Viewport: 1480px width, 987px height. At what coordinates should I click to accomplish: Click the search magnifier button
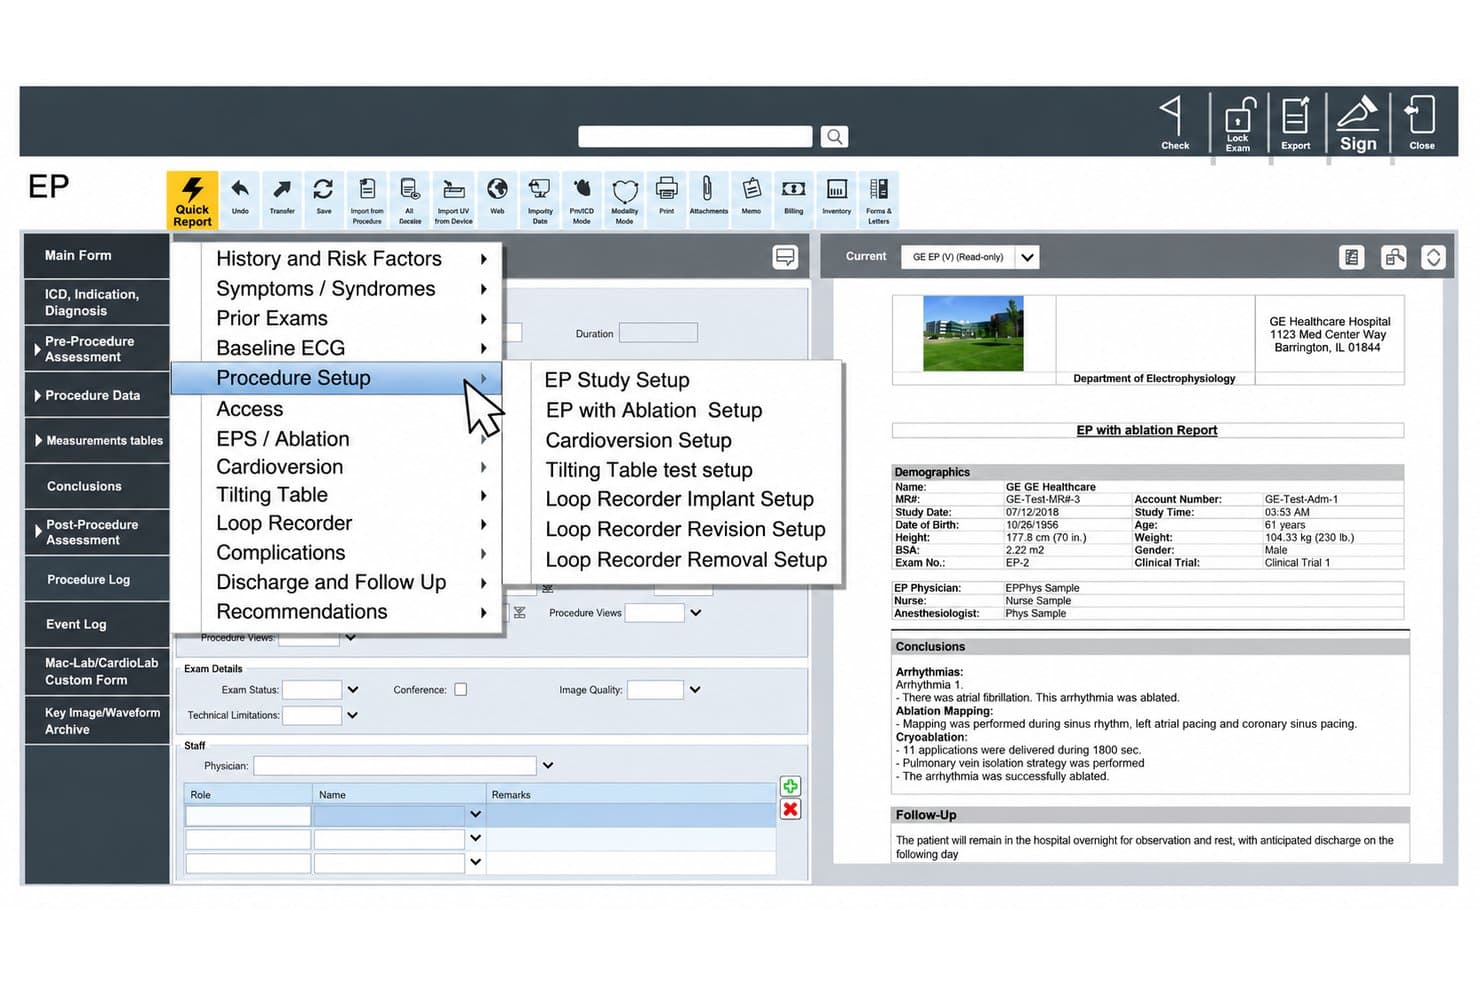pos(834,136)
